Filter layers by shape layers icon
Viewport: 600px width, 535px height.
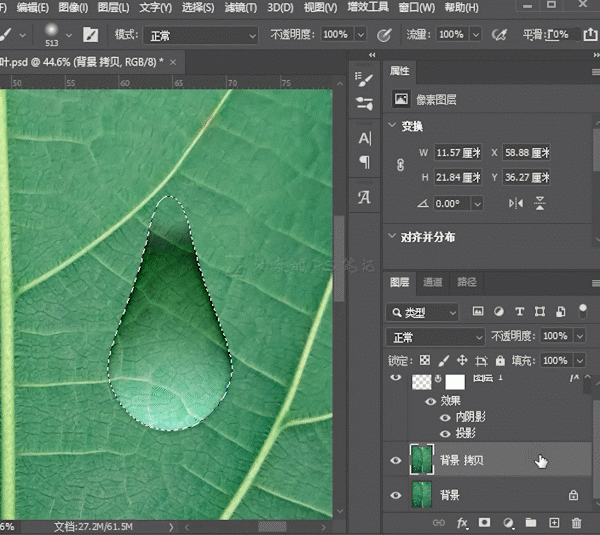point(540,312)
